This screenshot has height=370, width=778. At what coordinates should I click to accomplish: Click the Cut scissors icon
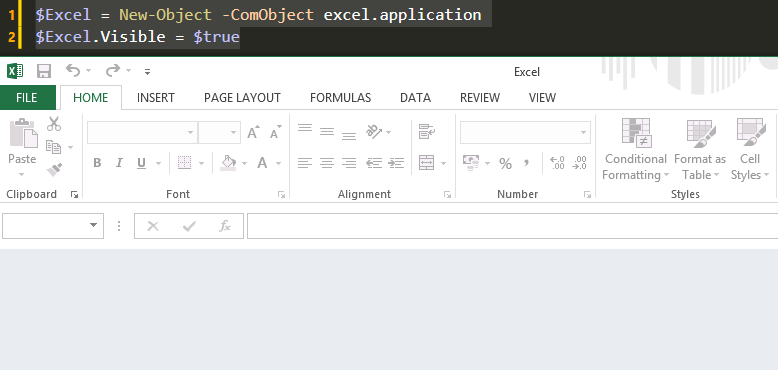pos(54,124)
